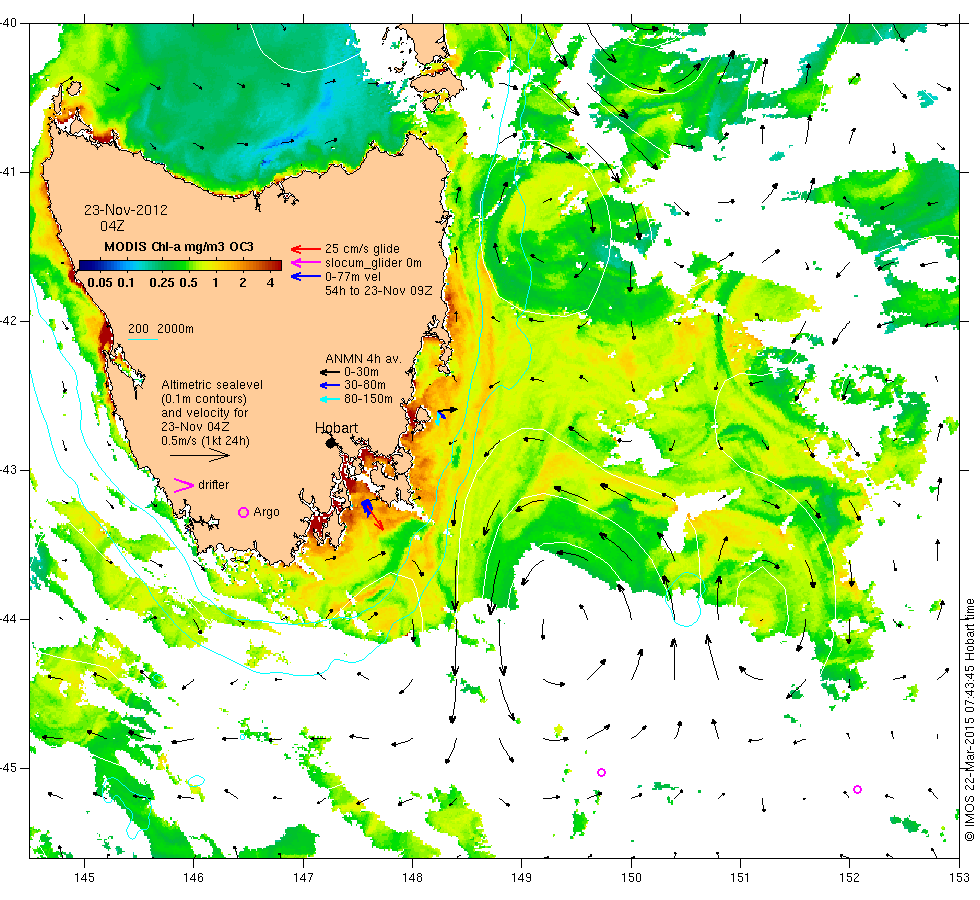
Task: Click the 23-Nov-2012 date label
Action: point(126,210)
